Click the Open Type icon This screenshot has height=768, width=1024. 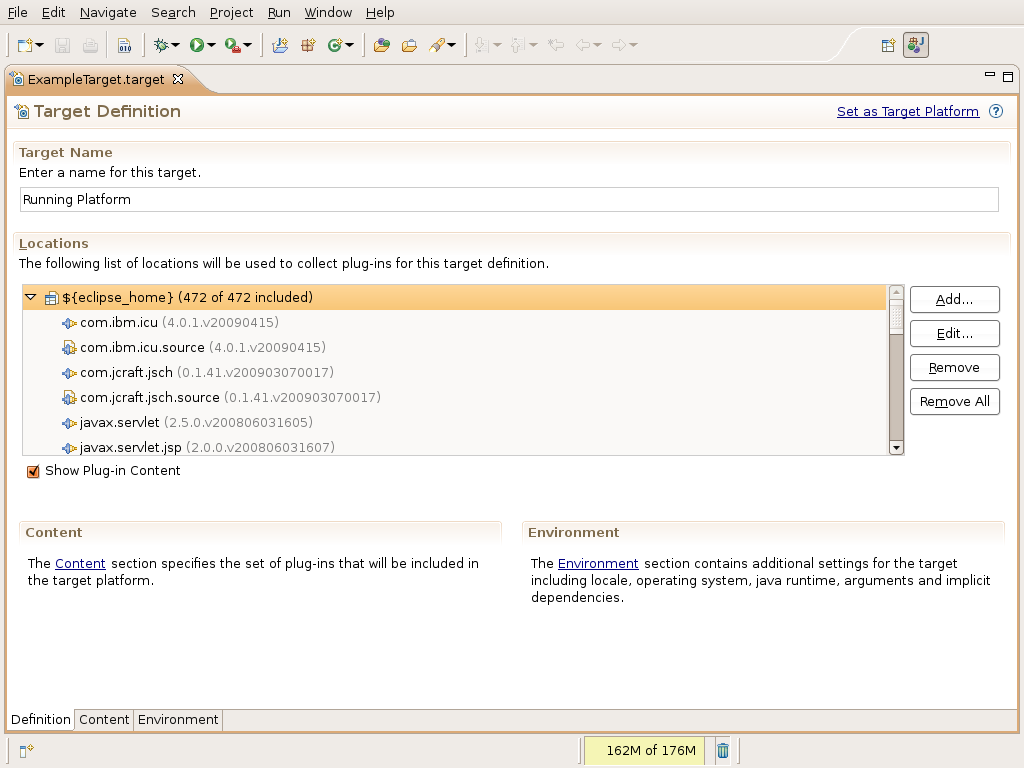381,45
